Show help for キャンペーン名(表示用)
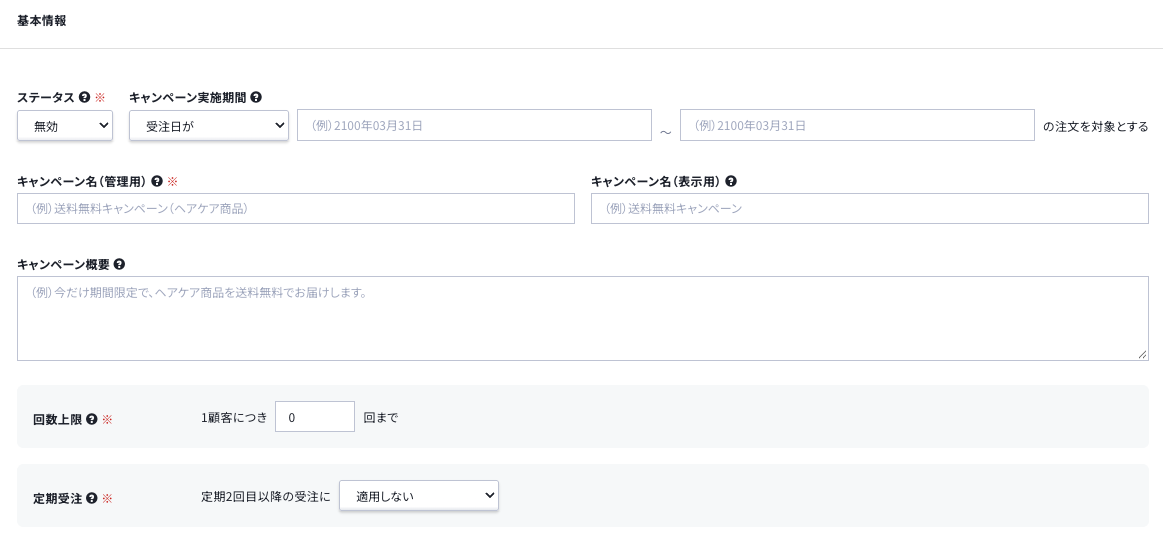1163x536 pixels. pyautogui.click(x=731, y=181)
